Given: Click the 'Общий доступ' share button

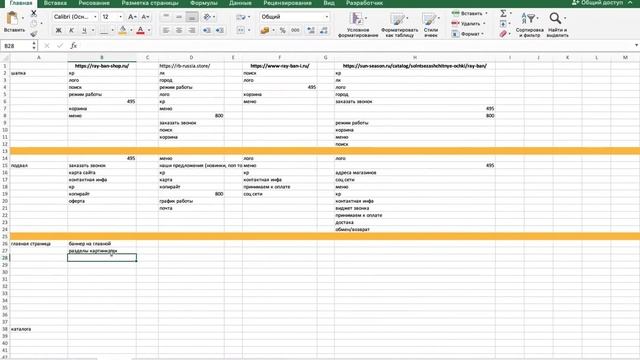Looking at the screenshot, I should pos(597,3).
